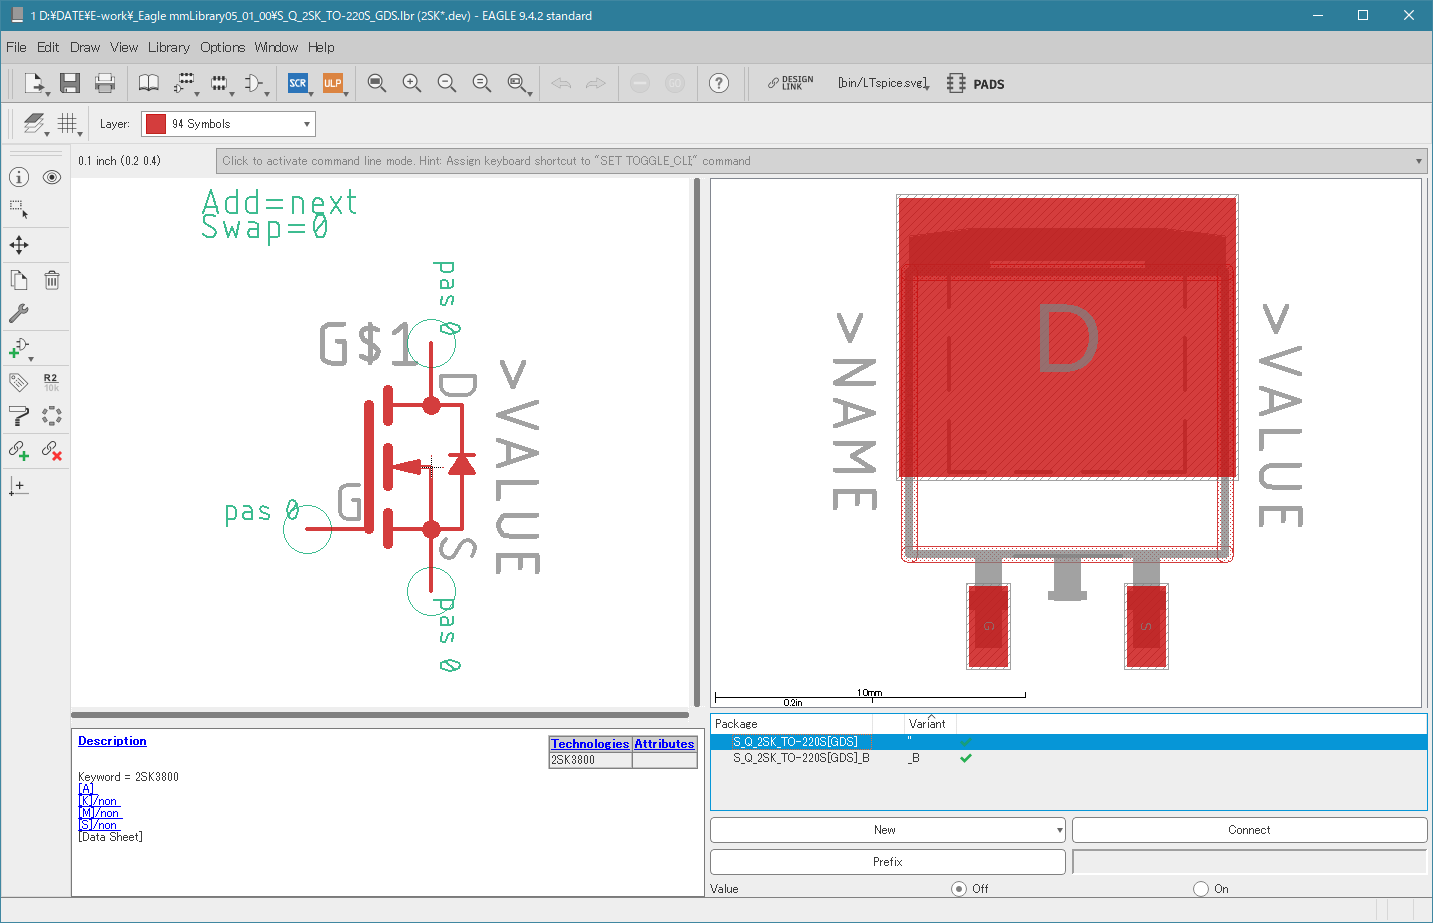Image resolution: width=1433 pixels, height=923 pixels.
Task: Expand the command line history dropdown
Action: coord(1418,161)
